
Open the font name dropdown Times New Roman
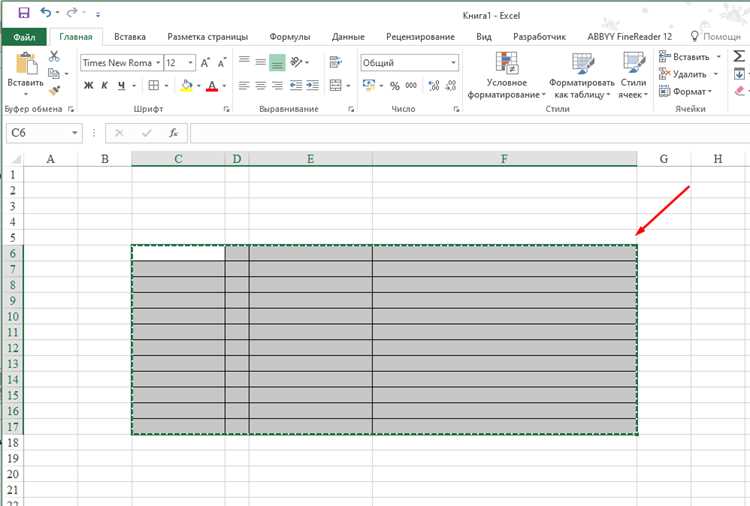click(x=158, y=63)
